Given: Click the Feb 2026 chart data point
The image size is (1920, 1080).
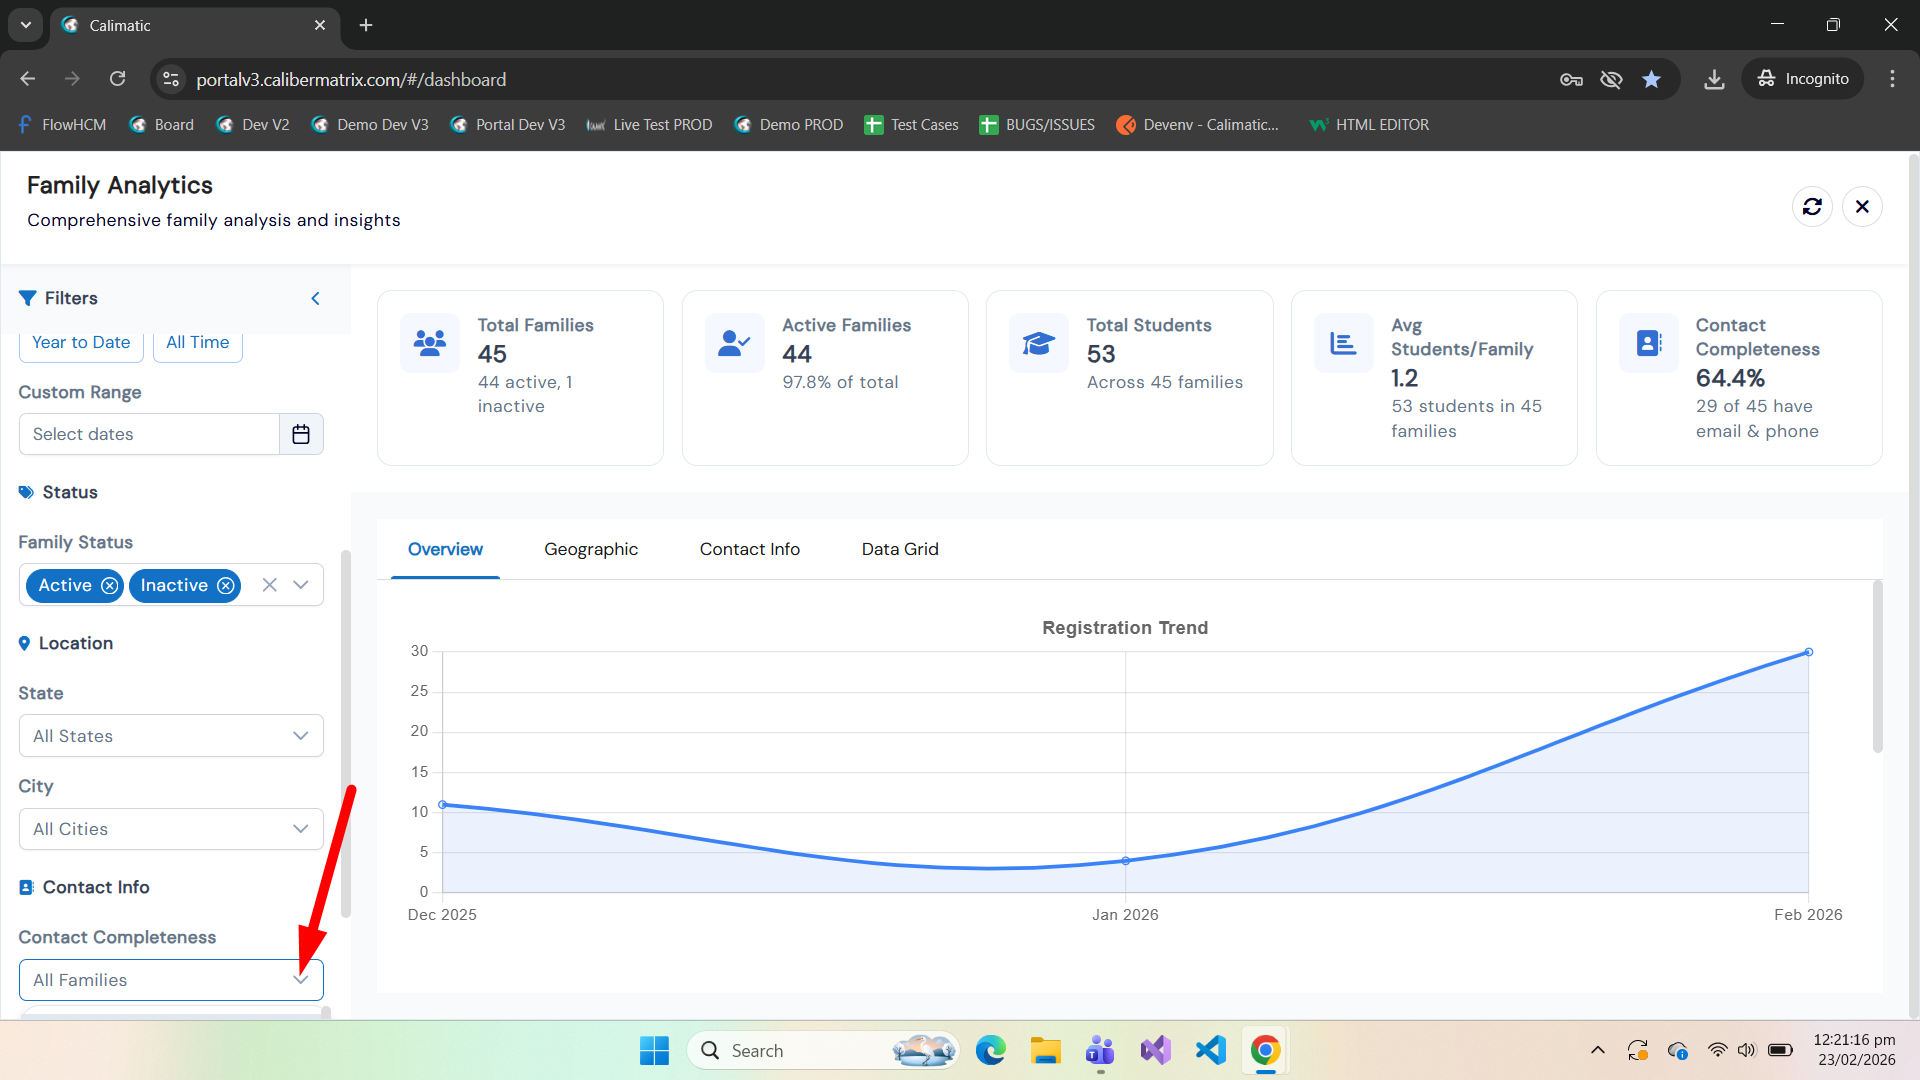Looking at the screenshot, I should pyautogui.click(x=1808, y=652).
